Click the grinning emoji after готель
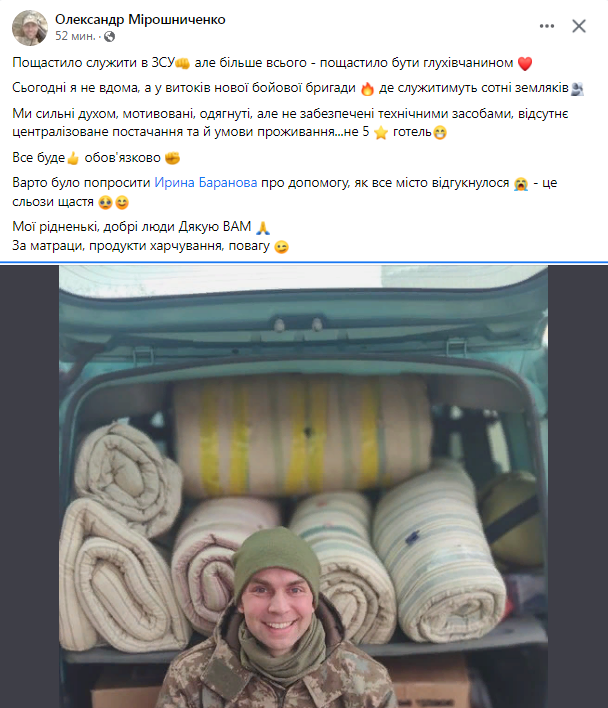 tap(440, 133)
